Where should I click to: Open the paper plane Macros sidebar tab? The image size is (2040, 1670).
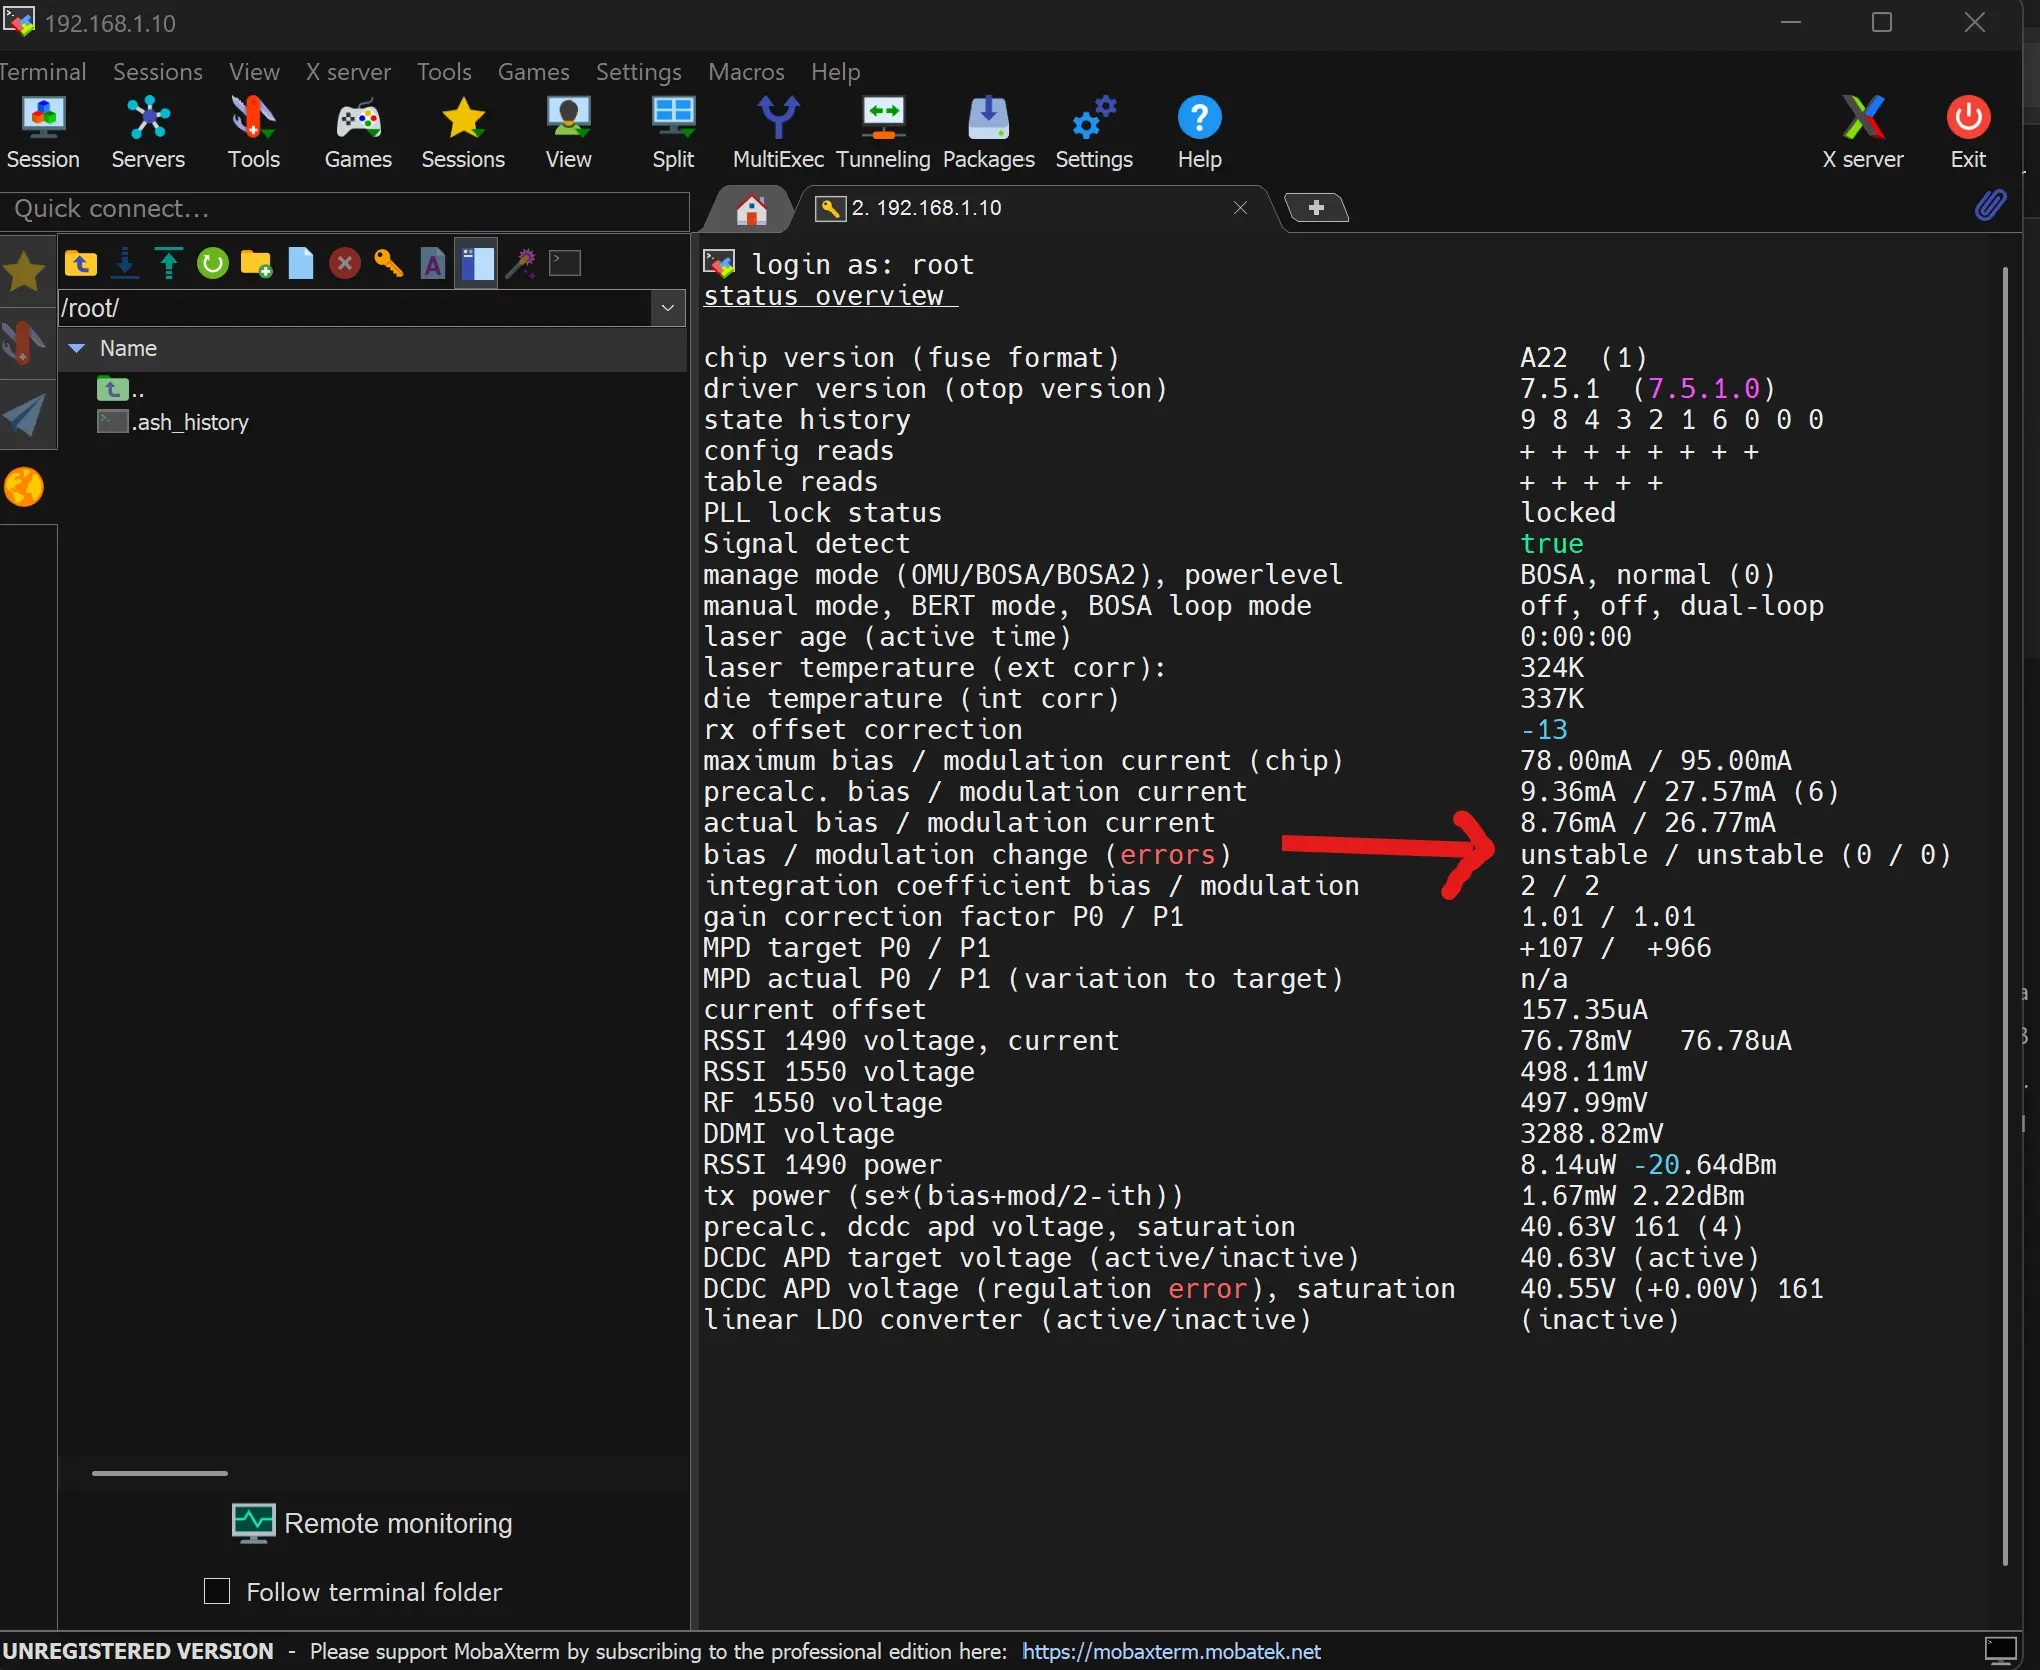25,415
